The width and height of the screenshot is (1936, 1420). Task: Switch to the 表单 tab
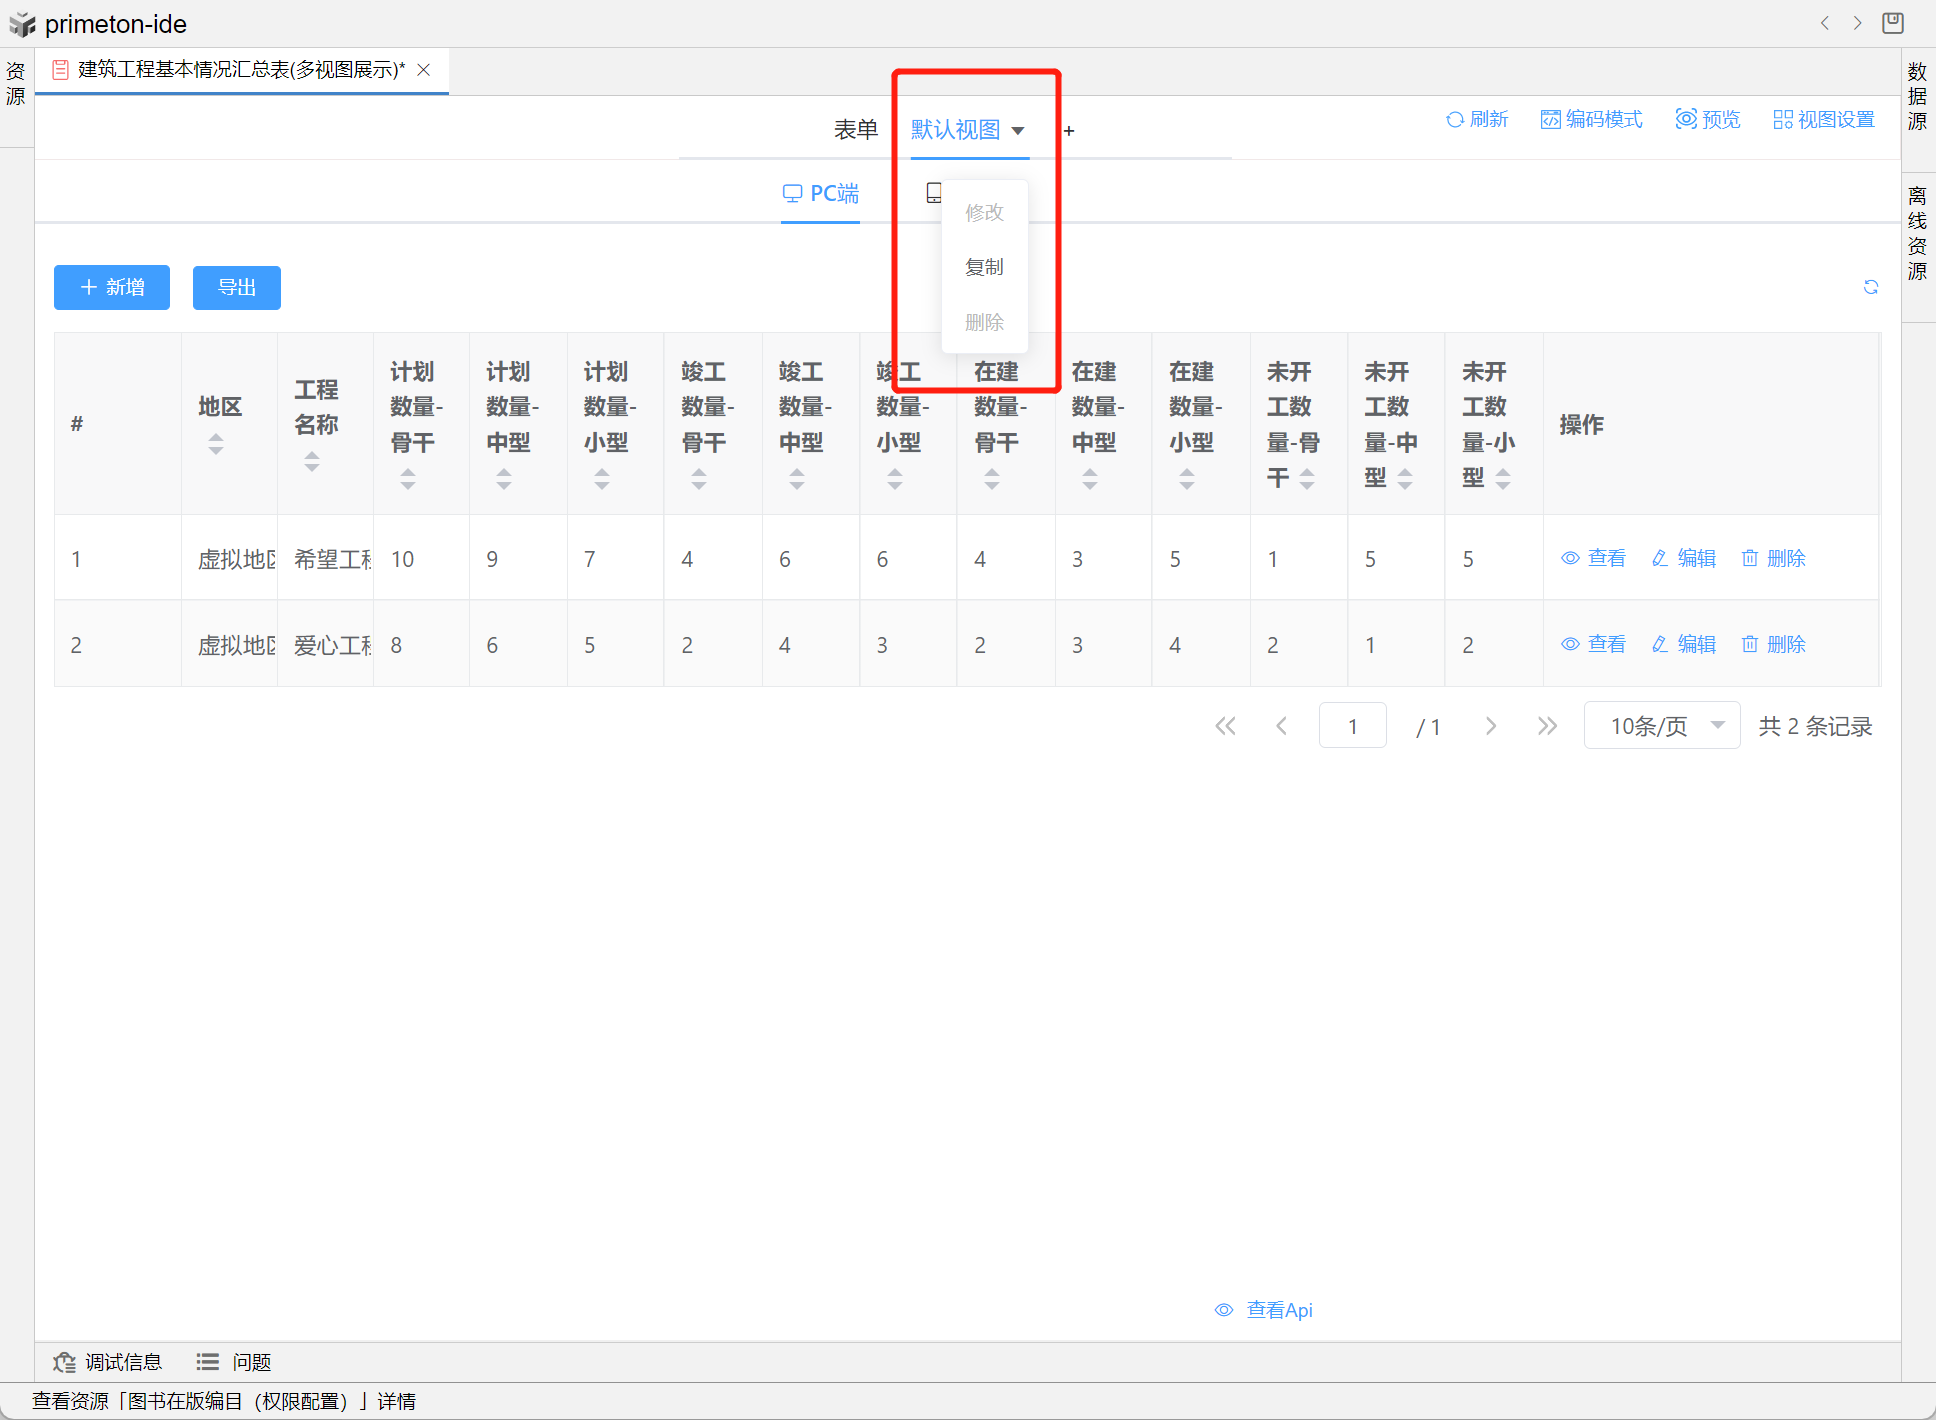(856, 130)
